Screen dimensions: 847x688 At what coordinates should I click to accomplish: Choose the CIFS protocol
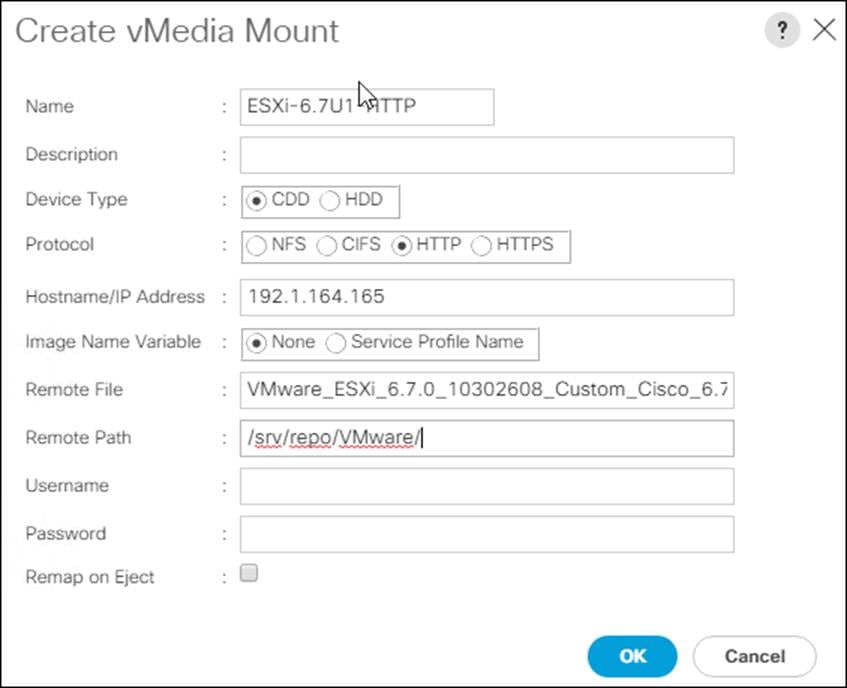pos(327,246)
